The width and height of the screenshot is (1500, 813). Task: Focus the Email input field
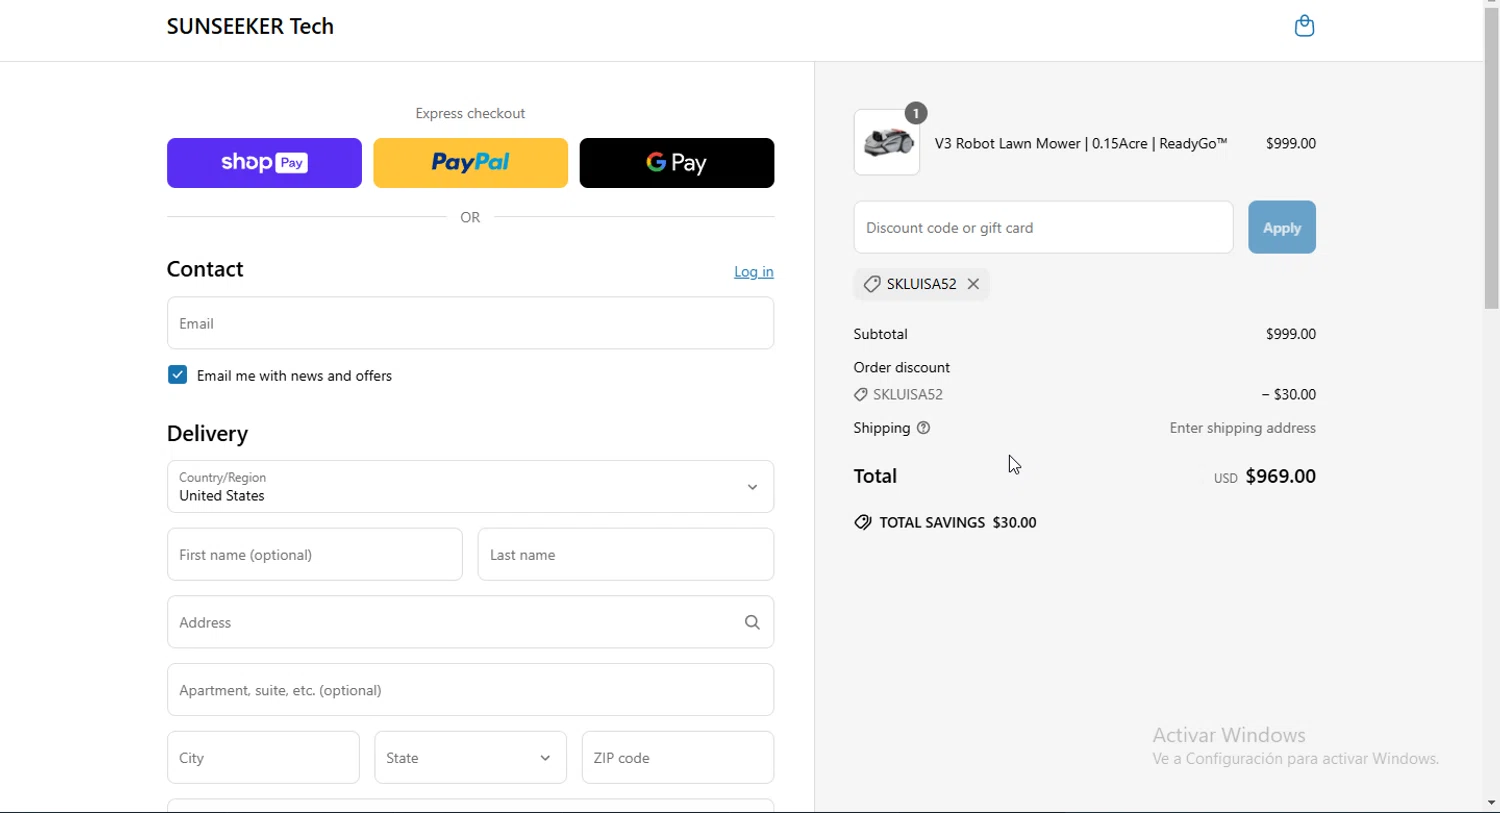(470, 324)
